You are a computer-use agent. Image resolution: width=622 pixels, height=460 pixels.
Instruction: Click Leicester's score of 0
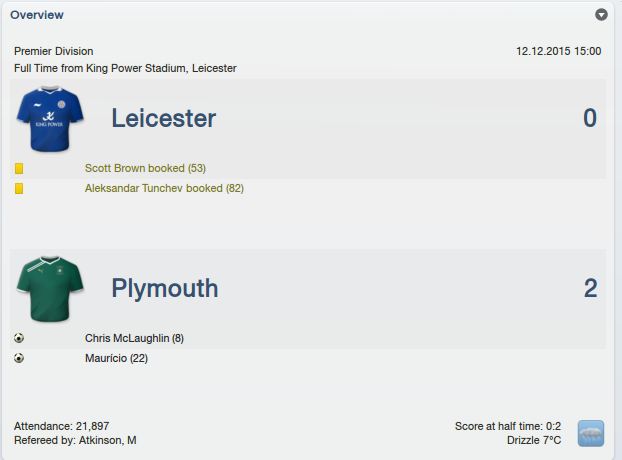coord(590,118)
